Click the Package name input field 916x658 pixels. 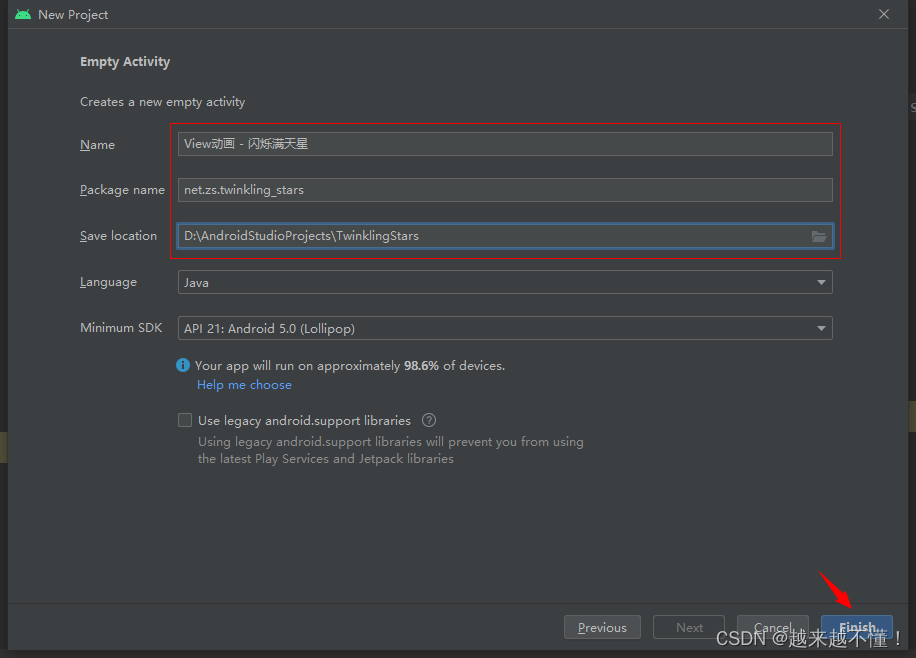pos(505,190)
